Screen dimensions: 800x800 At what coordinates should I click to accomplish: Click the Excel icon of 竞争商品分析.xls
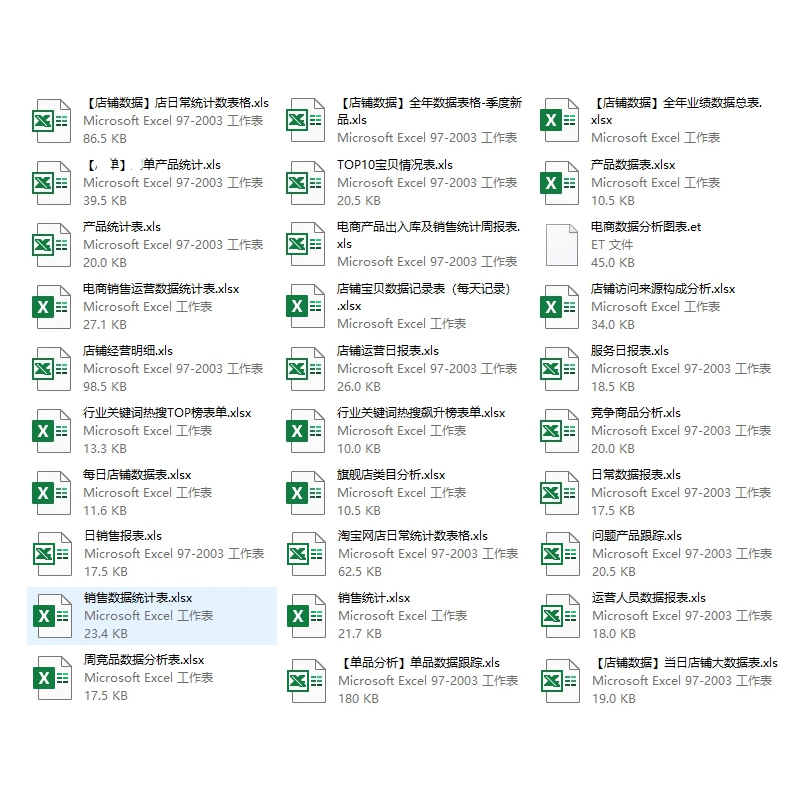tap(560, 431)
